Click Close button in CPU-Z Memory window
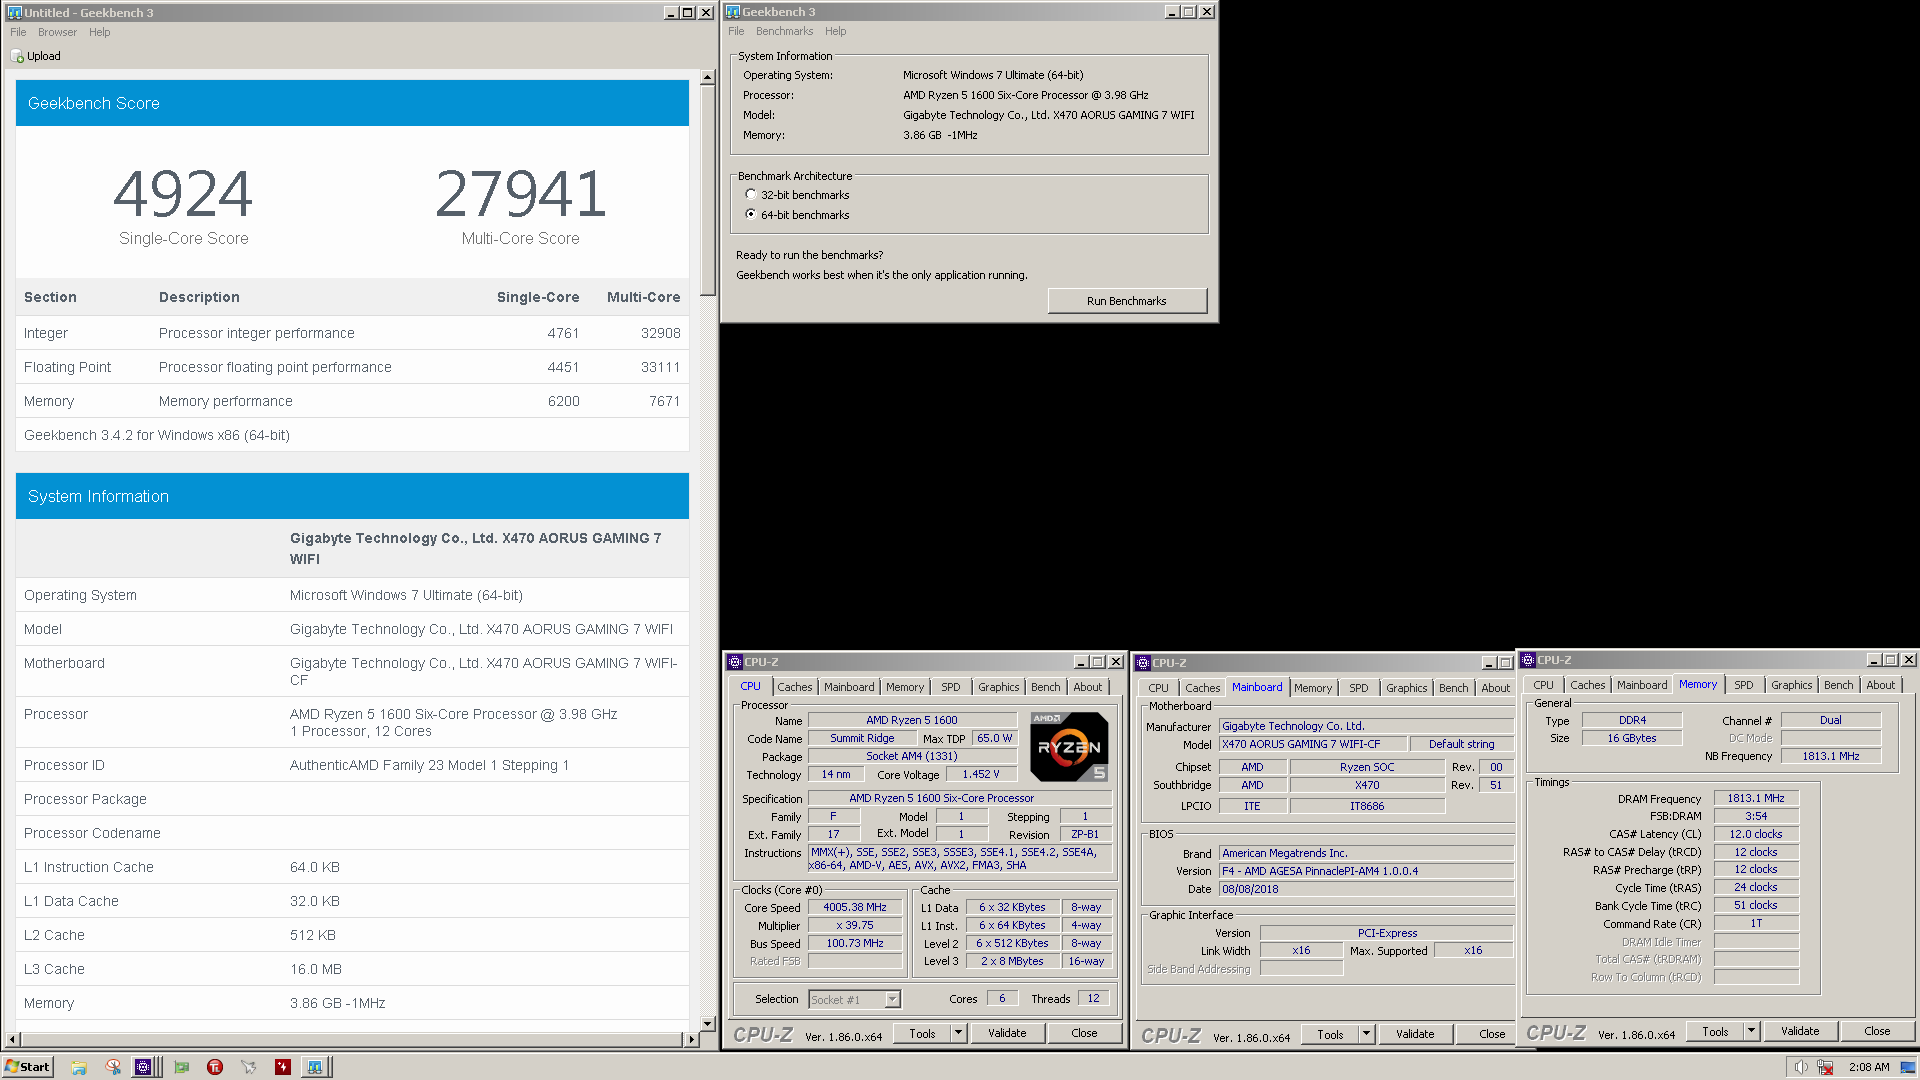The image size is (1920, 1080). (1877, 1031)
